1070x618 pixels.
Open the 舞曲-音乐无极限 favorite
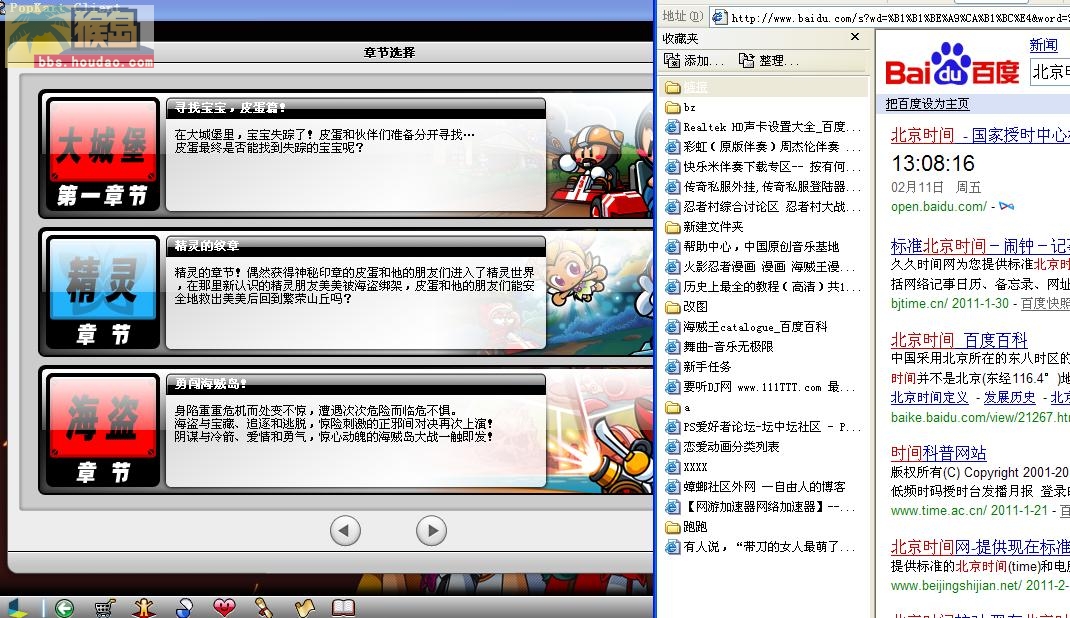(719, 347)
